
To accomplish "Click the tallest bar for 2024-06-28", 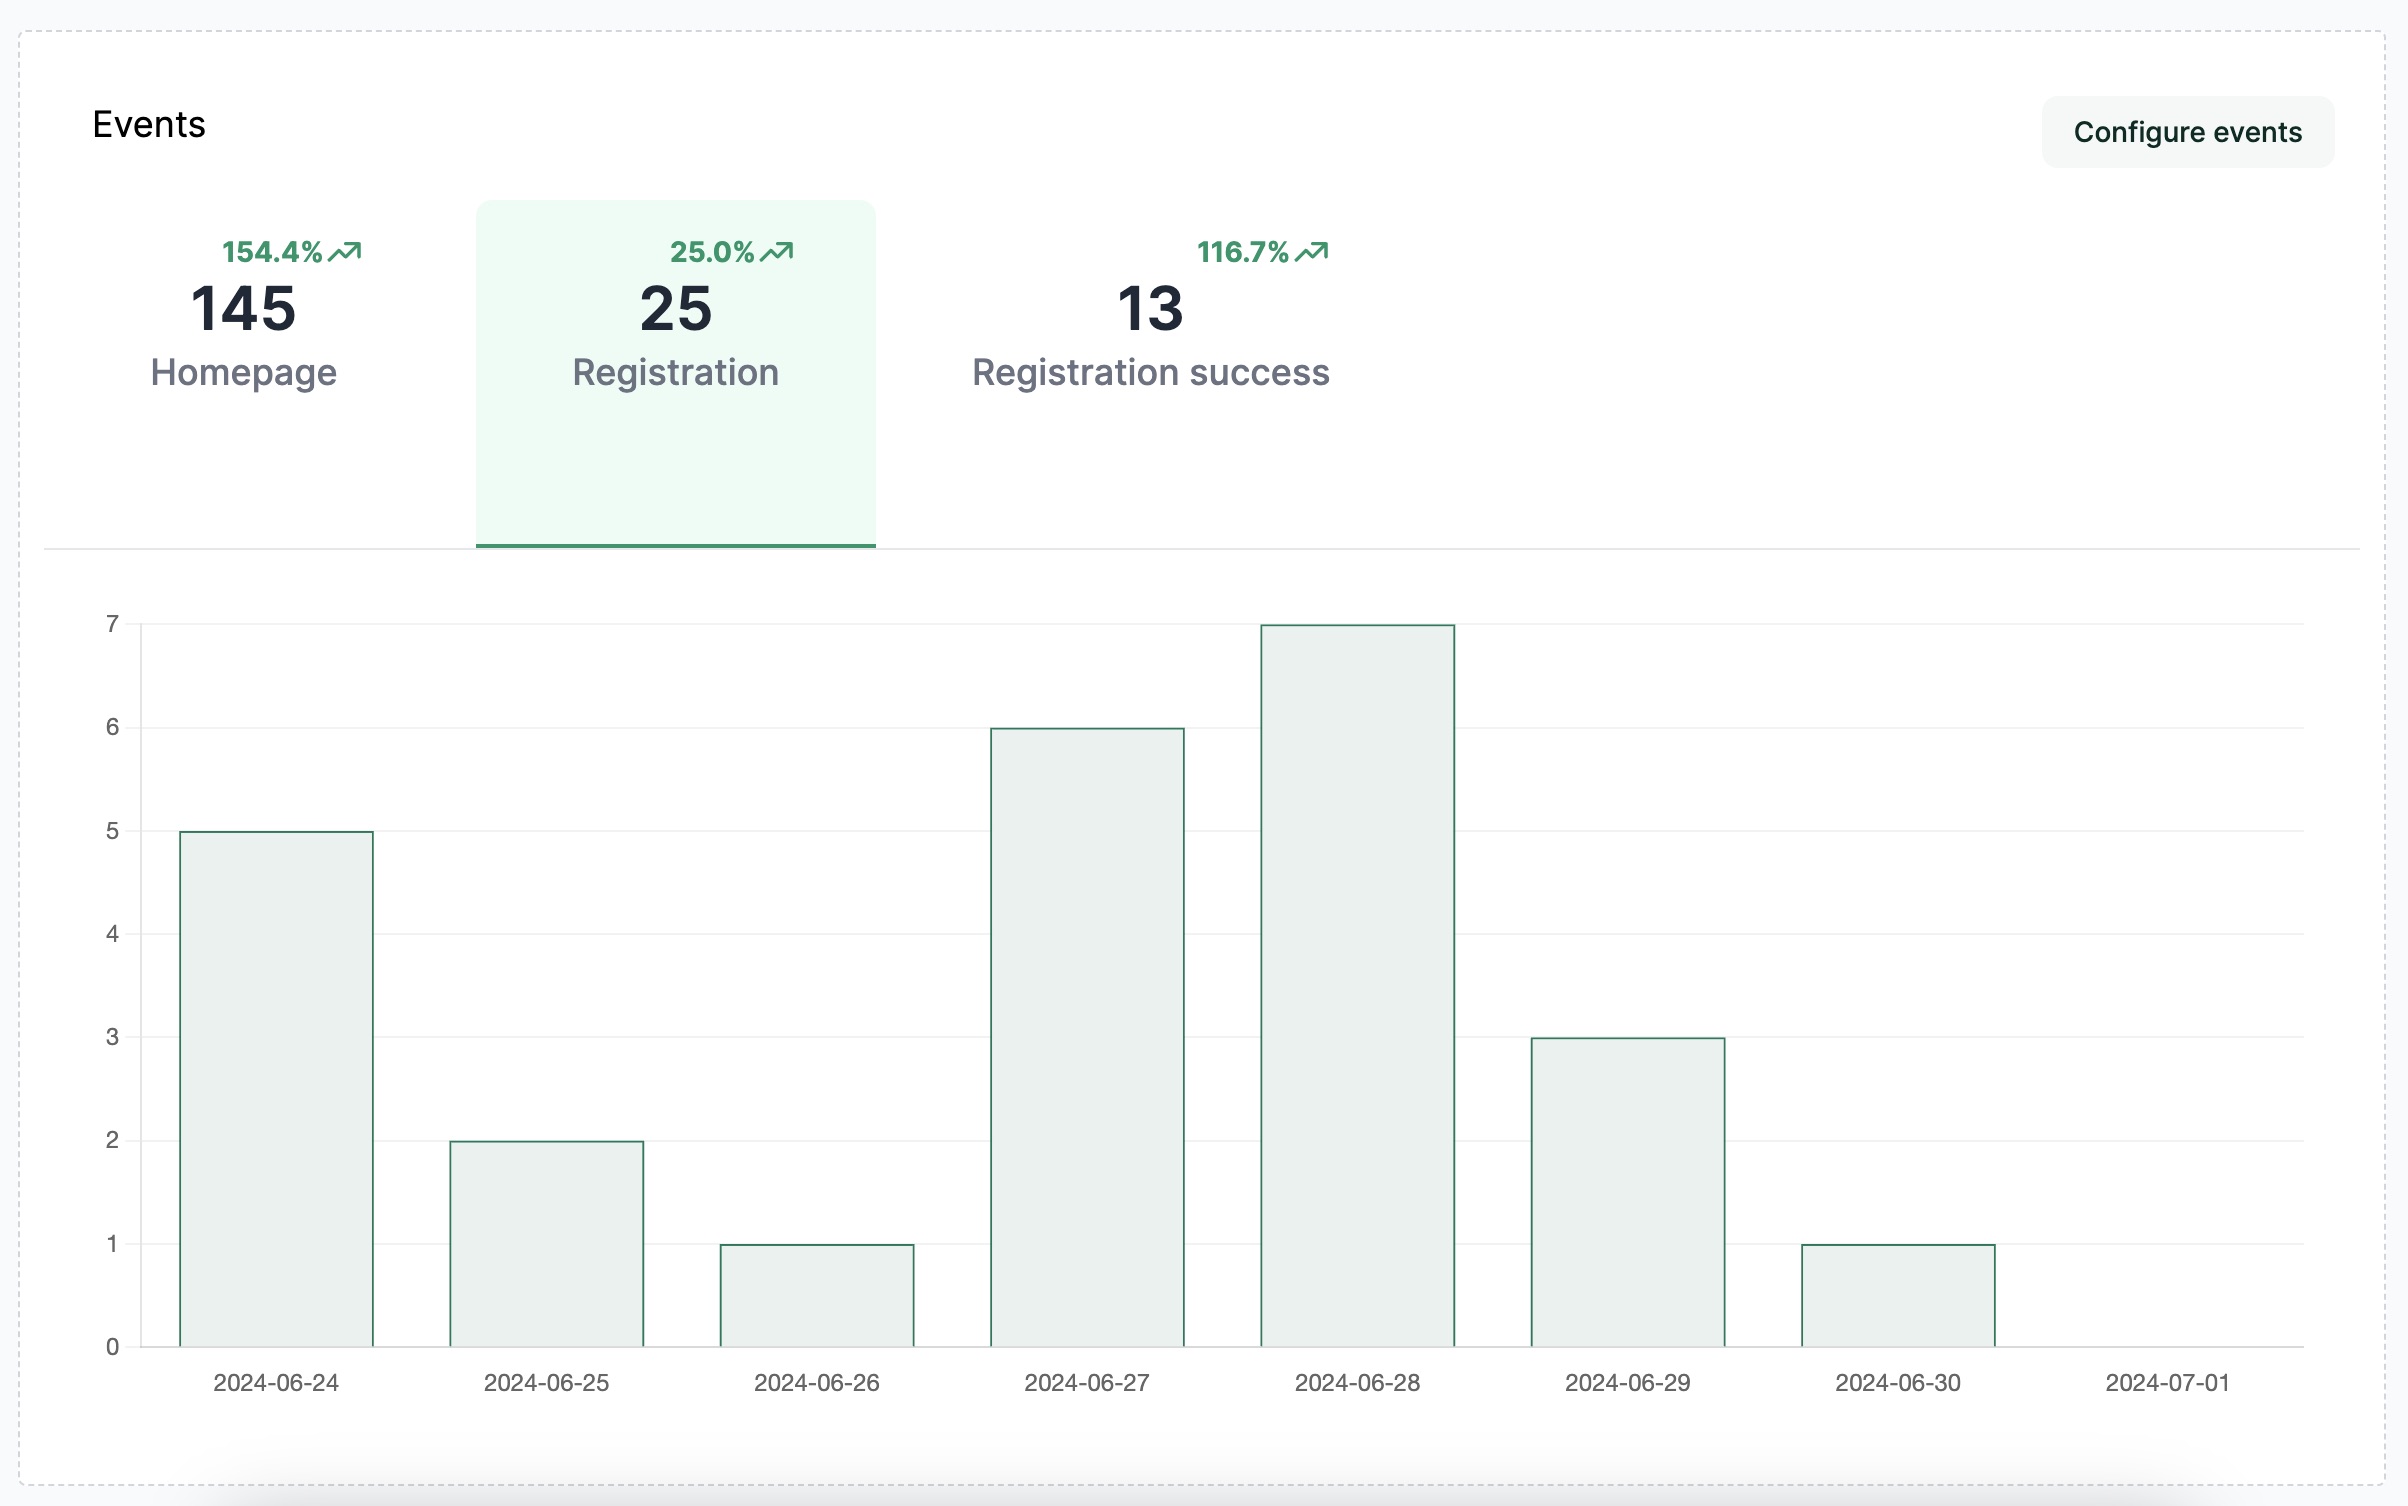I will [x=1358, y=986].
